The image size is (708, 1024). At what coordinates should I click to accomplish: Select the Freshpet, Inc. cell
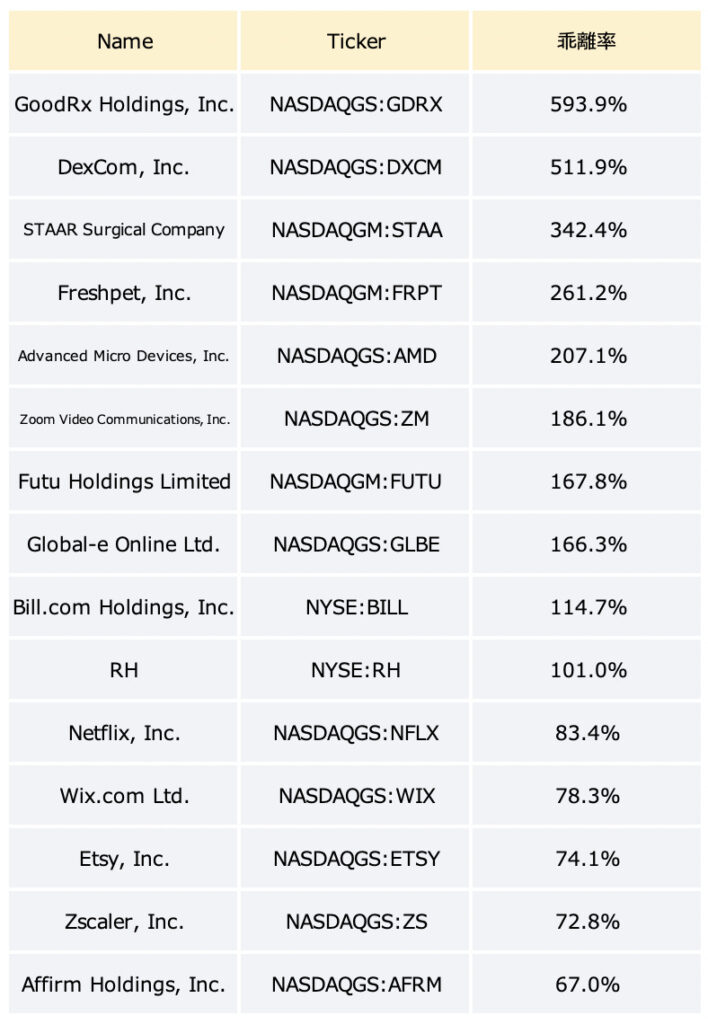(123, 293)
